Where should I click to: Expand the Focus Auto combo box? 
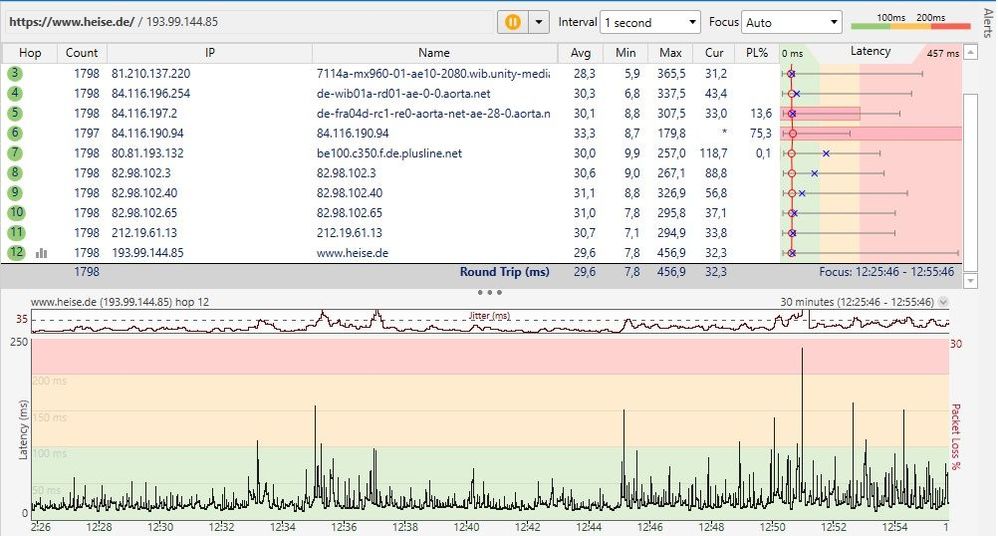pyautogui.click(x=792, y=22)
